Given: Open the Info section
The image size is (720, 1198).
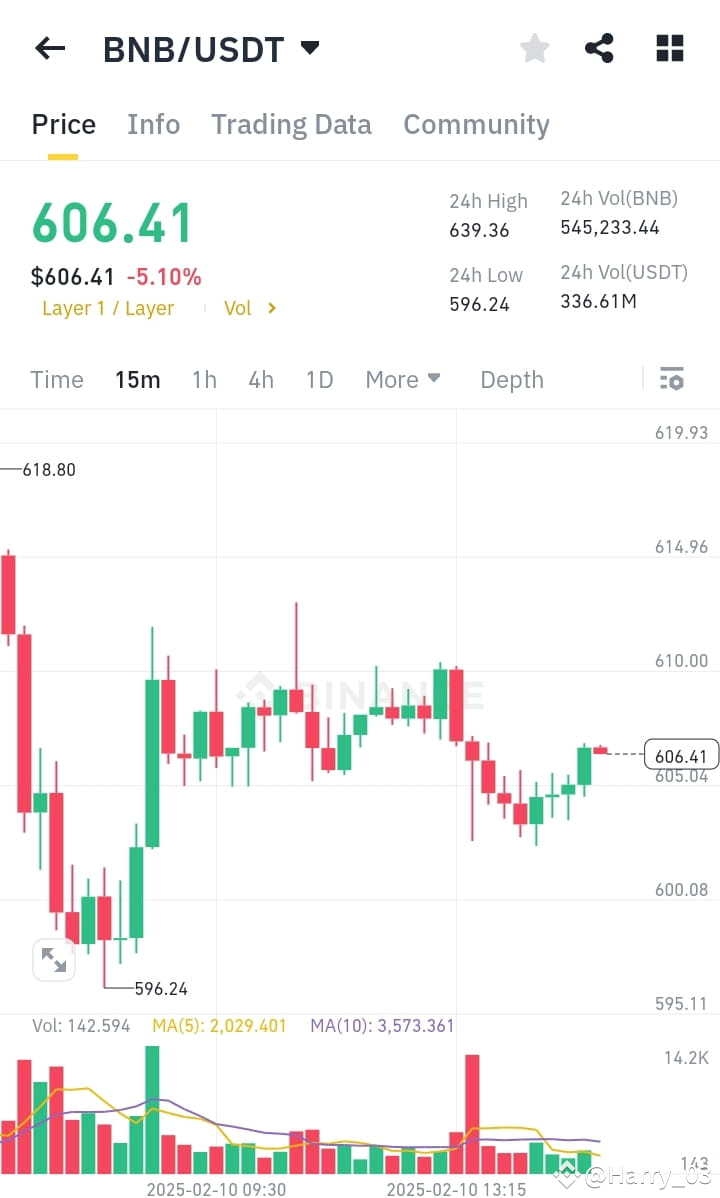Looking at the screenshot, I should coord(153,124).
